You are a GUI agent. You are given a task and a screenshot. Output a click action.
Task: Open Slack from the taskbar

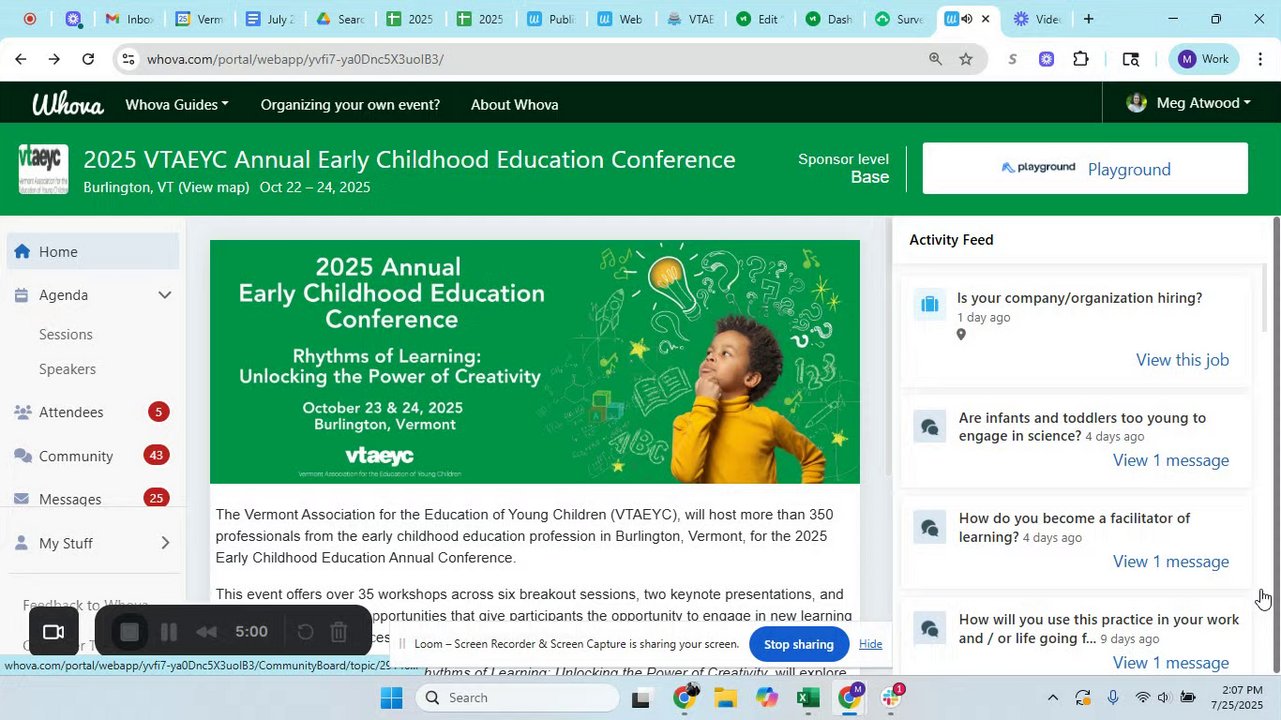tap(890, 698)
